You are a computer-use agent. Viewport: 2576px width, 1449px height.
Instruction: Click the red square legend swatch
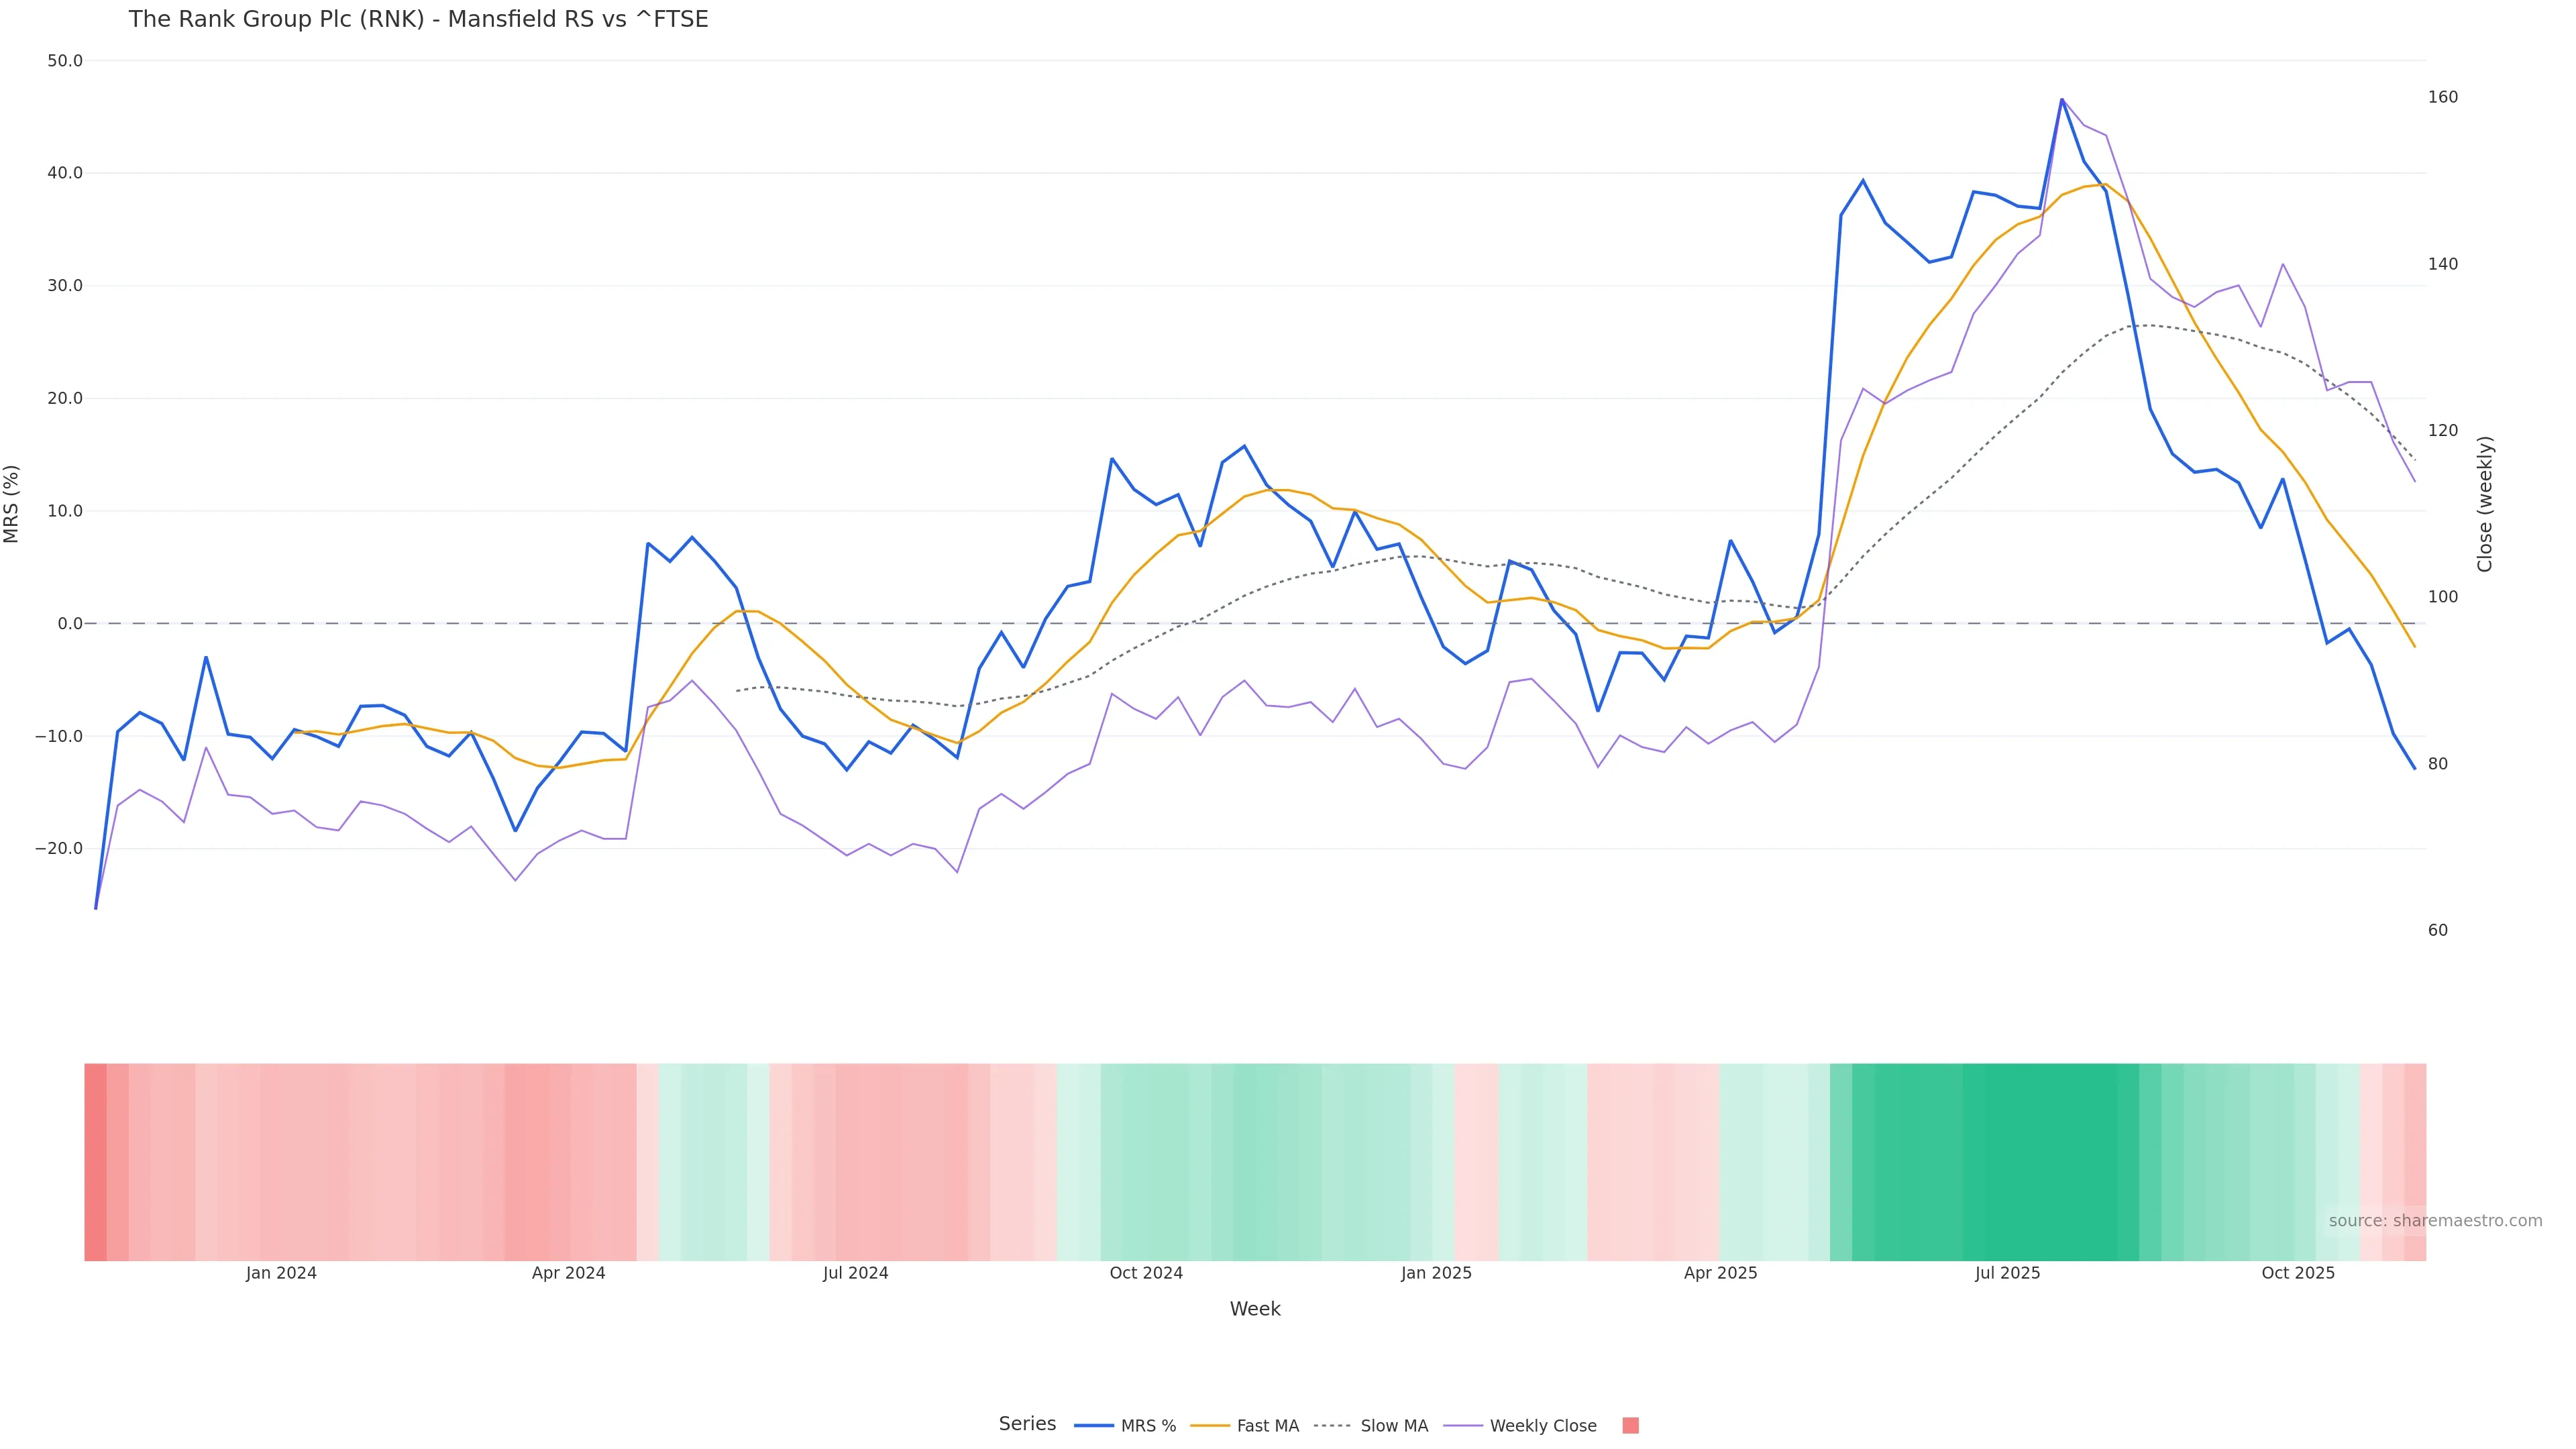(x=1630, y=1426)
